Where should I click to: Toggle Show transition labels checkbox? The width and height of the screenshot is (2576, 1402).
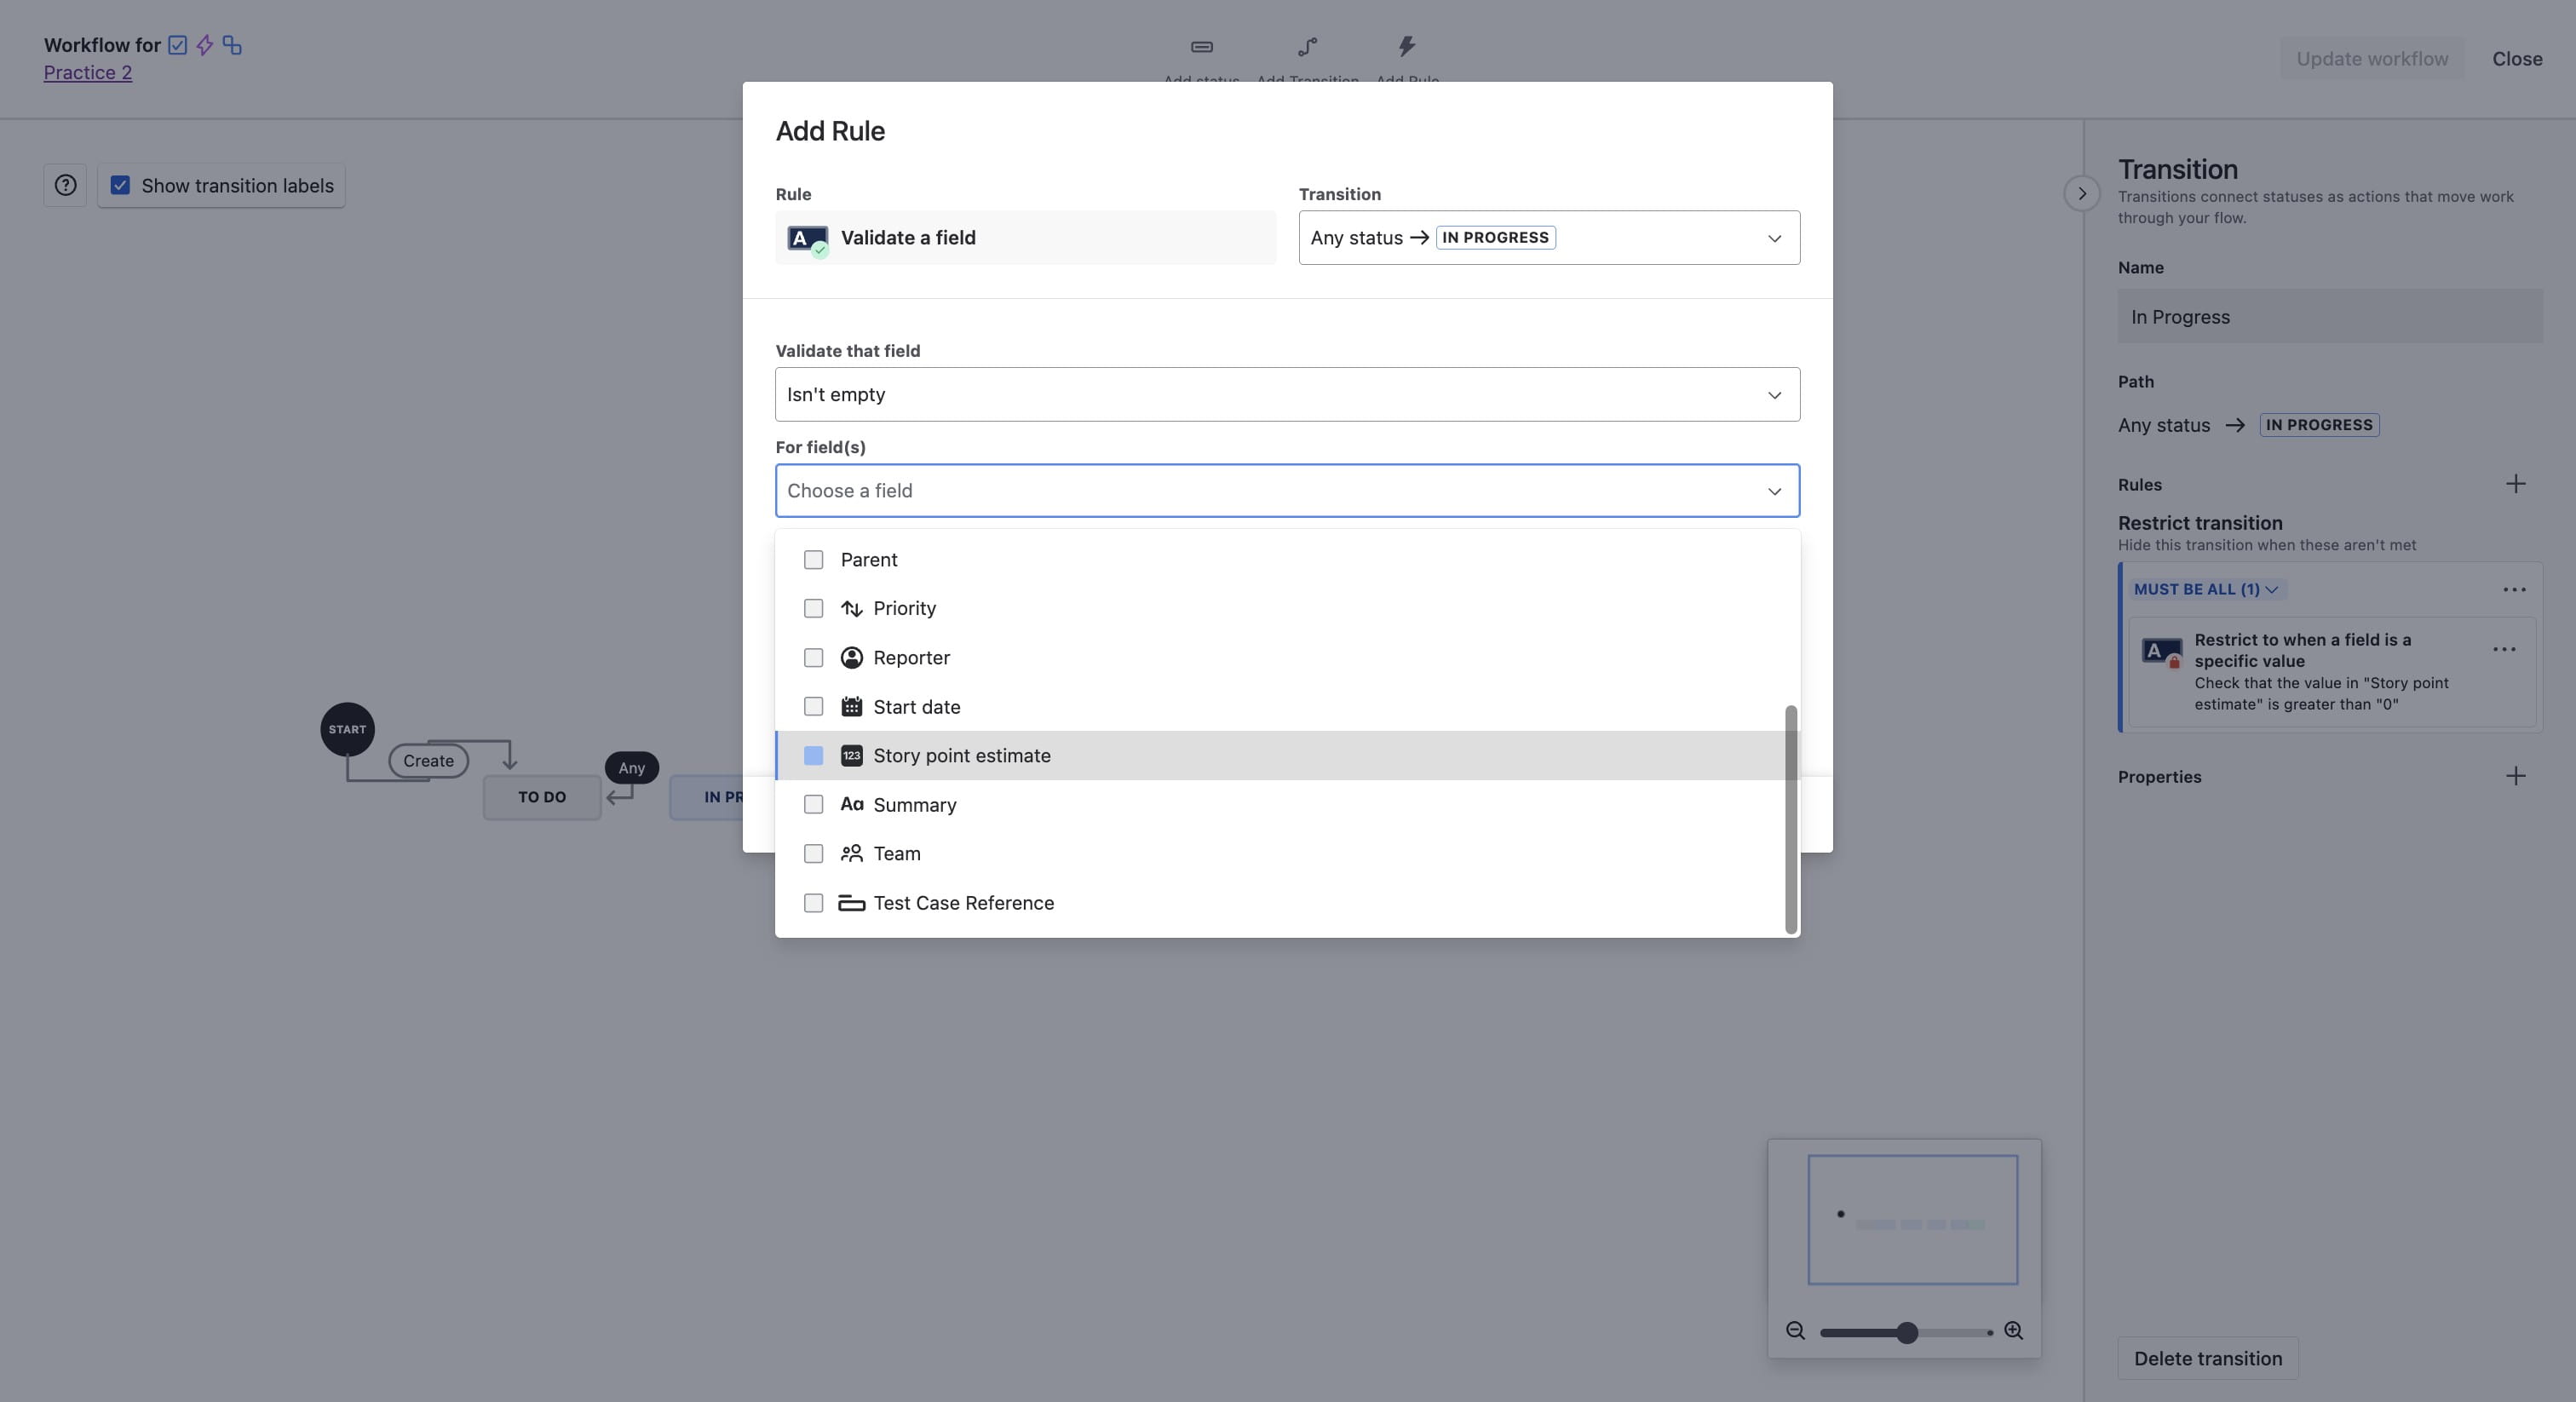click(x=120, y=185)
